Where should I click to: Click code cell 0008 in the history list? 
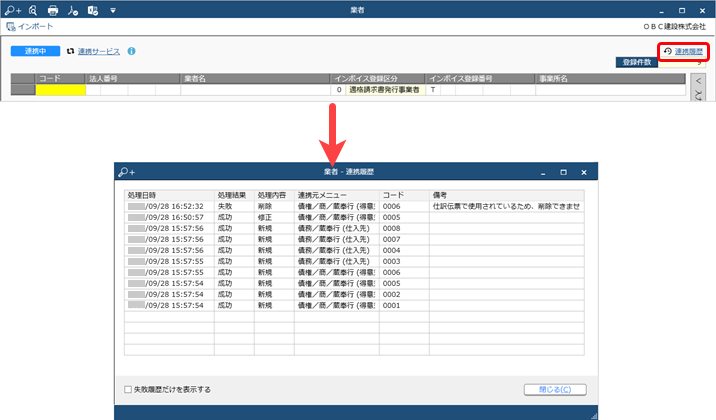point(404,228)
